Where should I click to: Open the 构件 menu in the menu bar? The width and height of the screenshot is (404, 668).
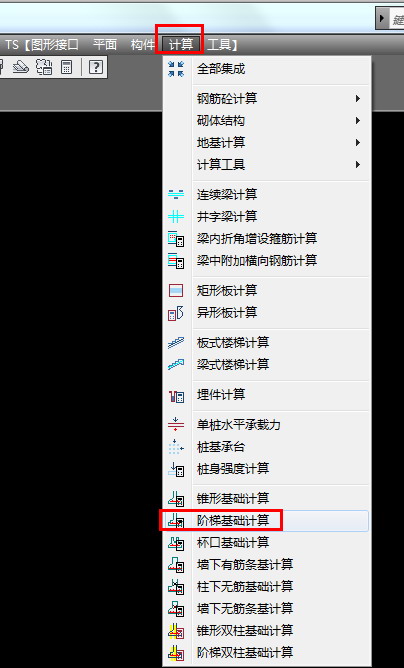pyautogui.click(x=143, y=44)
